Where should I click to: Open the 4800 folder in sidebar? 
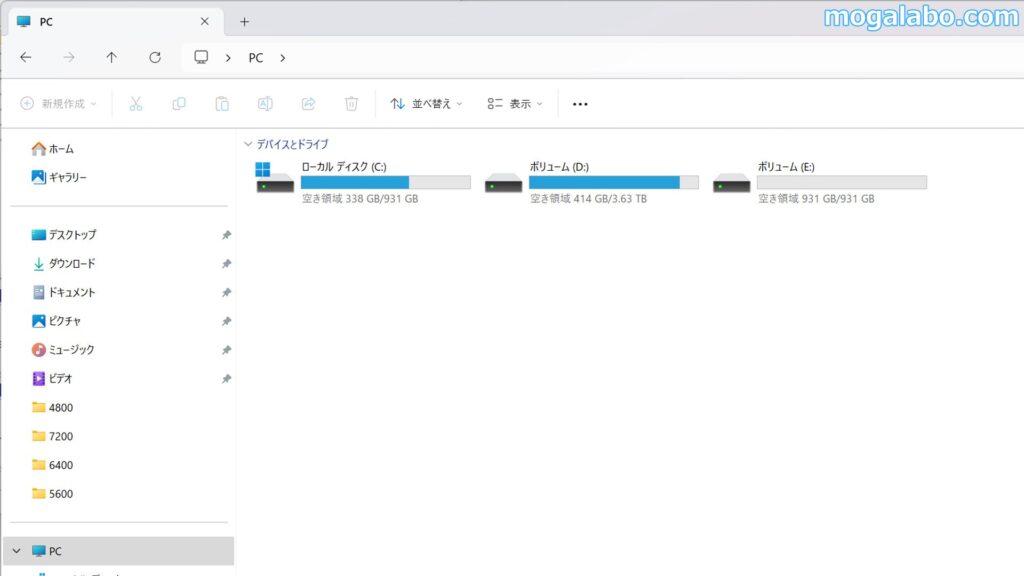pos(60,407)
